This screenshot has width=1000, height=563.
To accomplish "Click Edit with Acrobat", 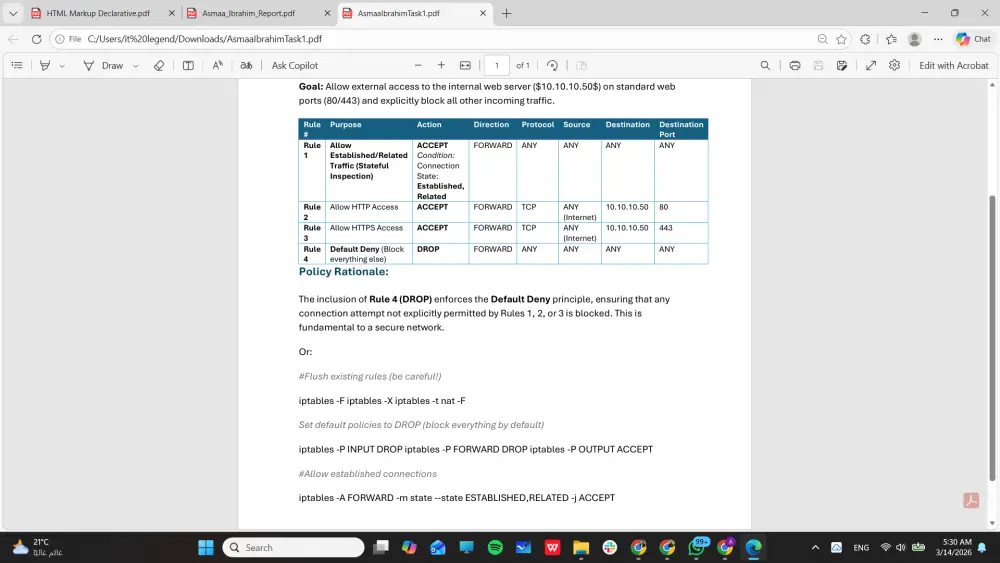I will [953, 65].
